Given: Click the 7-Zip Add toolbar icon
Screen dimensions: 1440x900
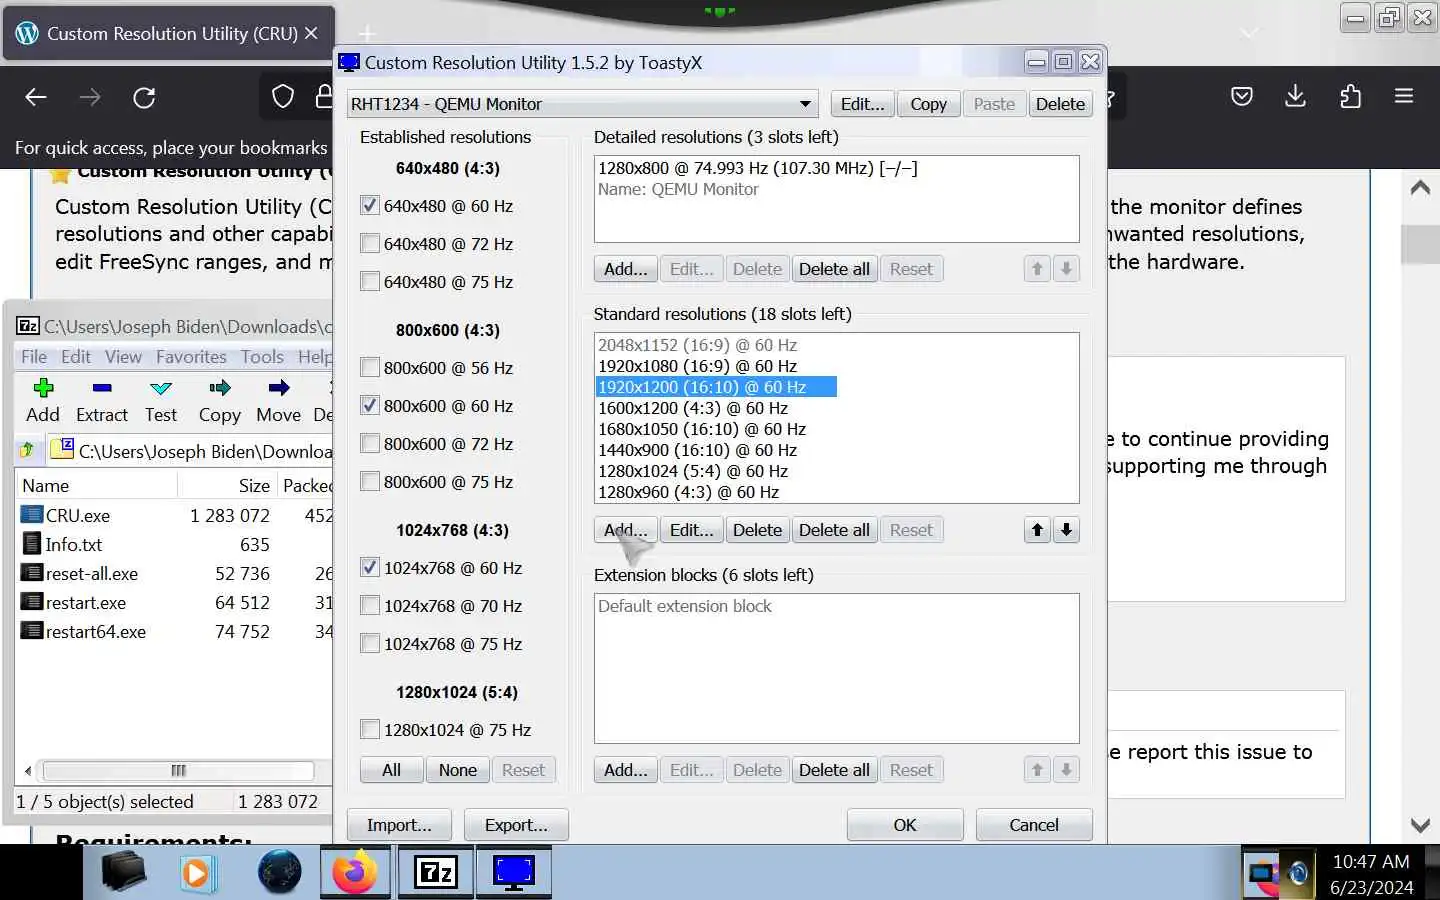Looking at the screenshot, I should [x=43, y=388].
